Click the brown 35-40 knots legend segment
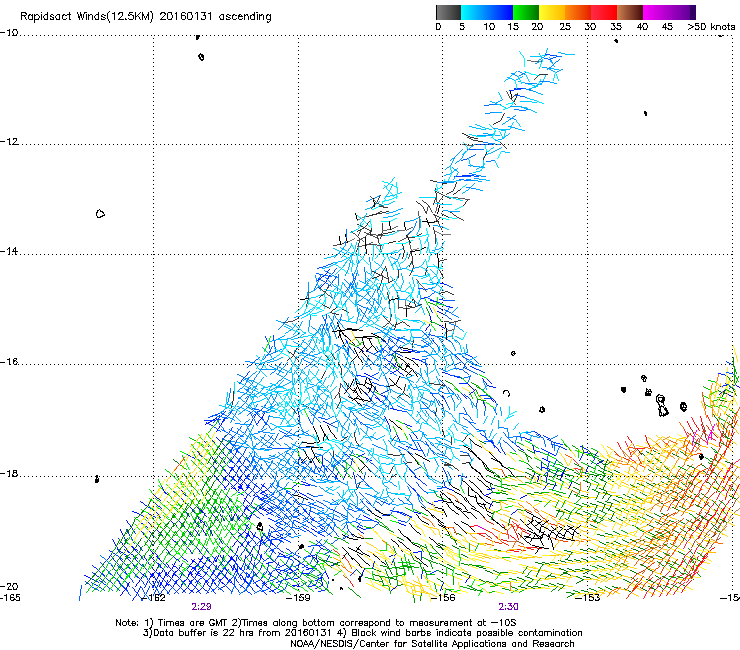 tap(630, 12)
